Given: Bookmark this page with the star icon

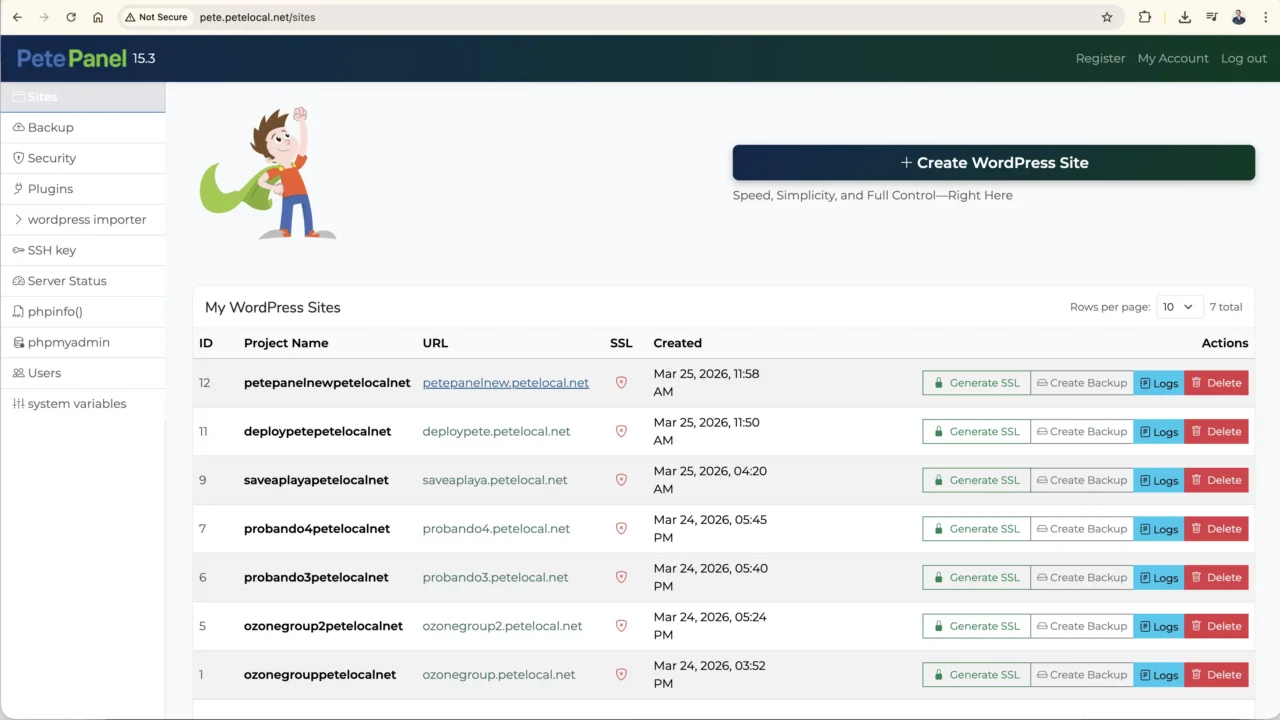Looking at the screenshot, I should pyautogui.click(x=1107, y=17).
